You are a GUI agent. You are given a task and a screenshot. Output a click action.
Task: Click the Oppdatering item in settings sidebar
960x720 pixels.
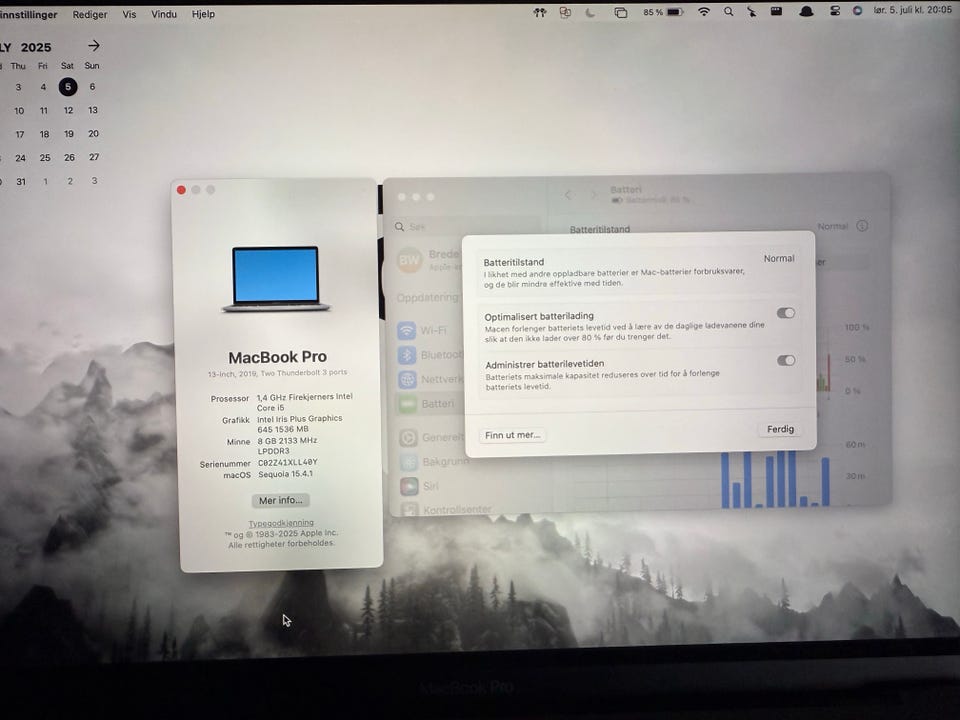(x=427, y=298)
